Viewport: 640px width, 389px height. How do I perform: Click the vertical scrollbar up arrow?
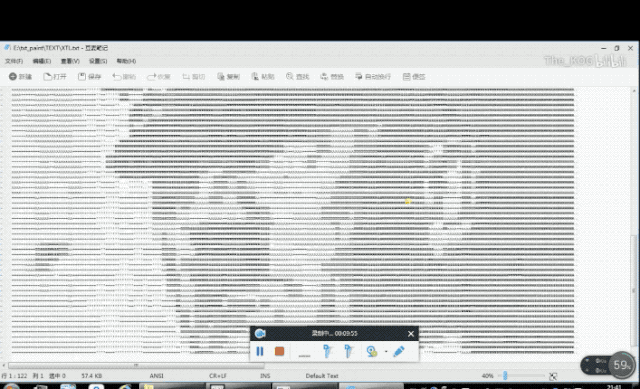pos(633,91)
